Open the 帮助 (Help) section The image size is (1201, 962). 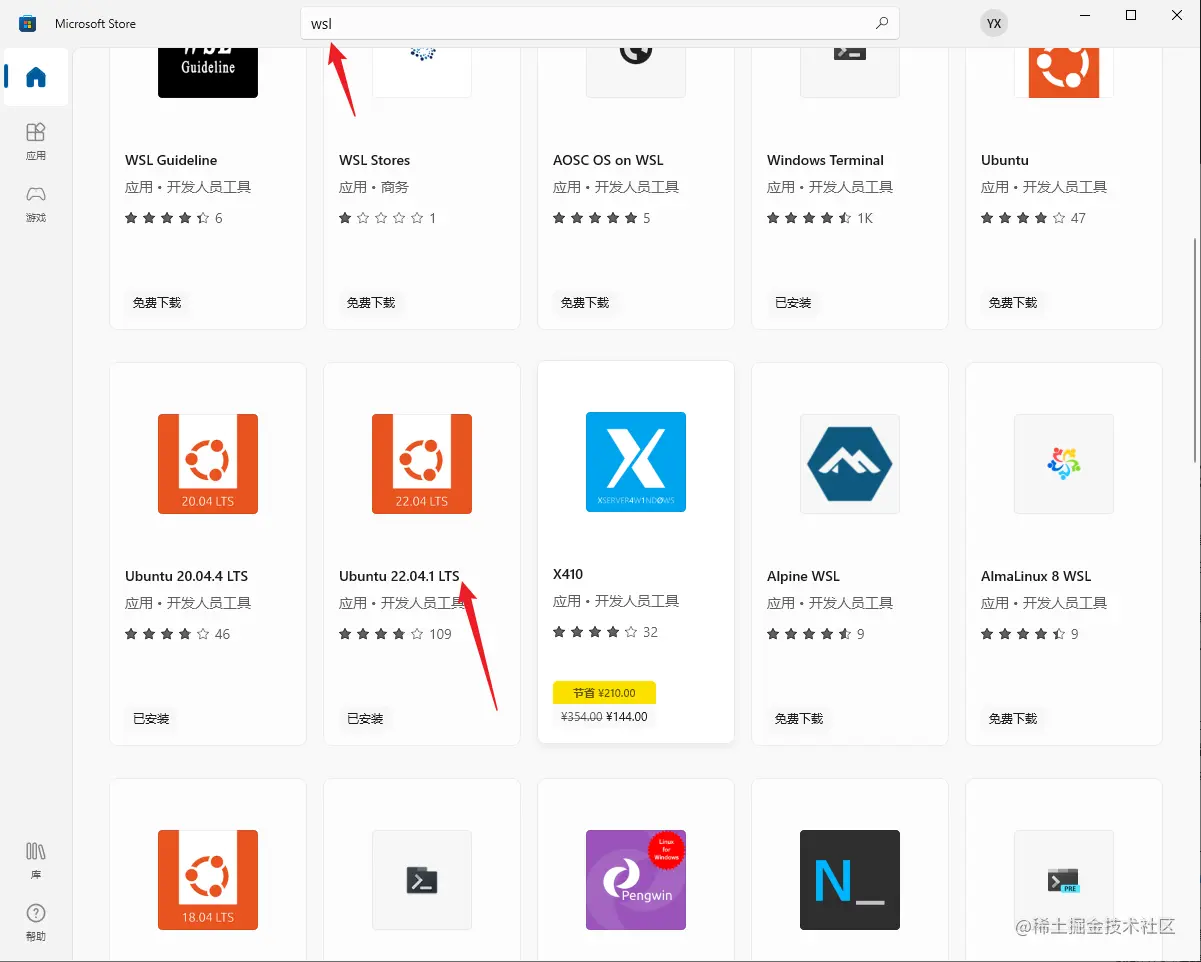coord(36,922)
